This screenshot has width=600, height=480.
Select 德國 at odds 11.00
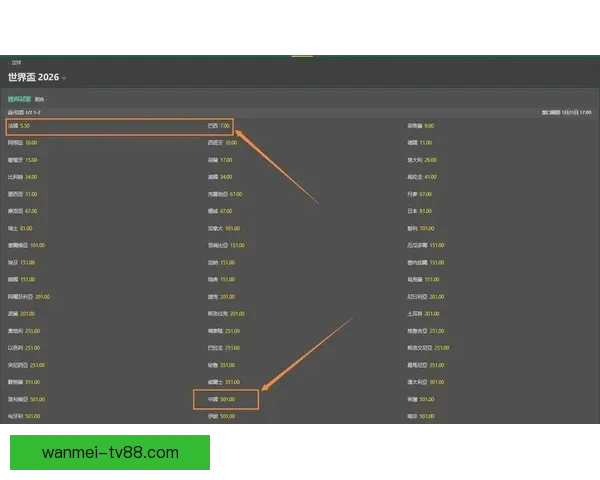coord(419,143)
